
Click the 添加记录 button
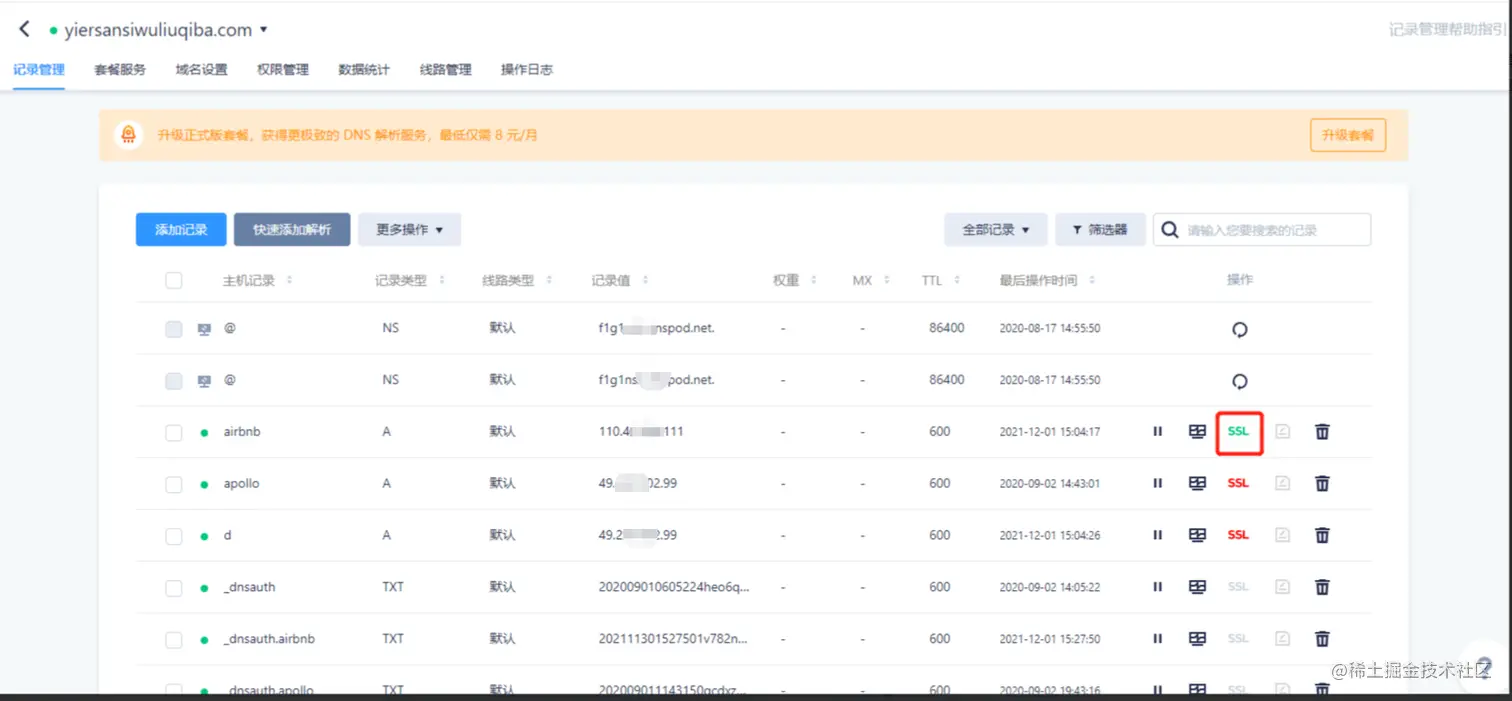pos(181,229)
